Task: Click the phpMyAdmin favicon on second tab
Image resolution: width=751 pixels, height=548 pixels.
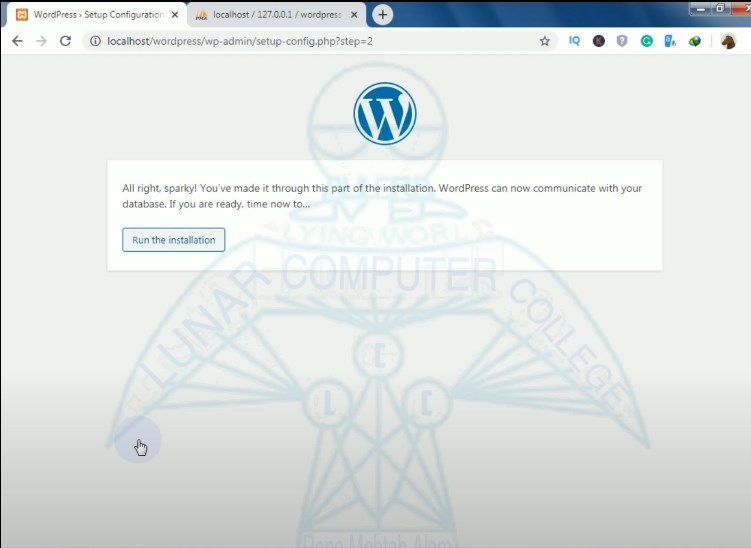Action: pyautogui.click(x=202, y=15)
